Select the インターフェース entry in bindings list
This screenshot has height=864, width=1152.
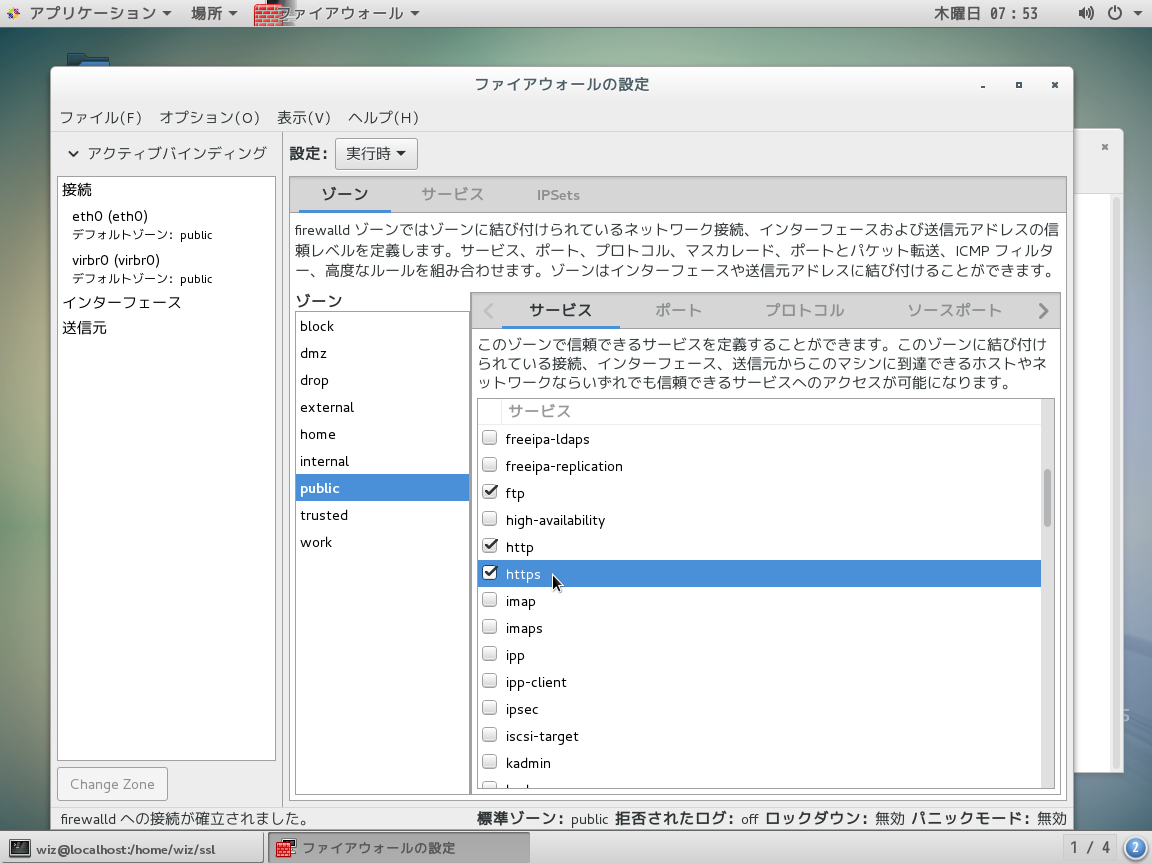tap(166, 303)
